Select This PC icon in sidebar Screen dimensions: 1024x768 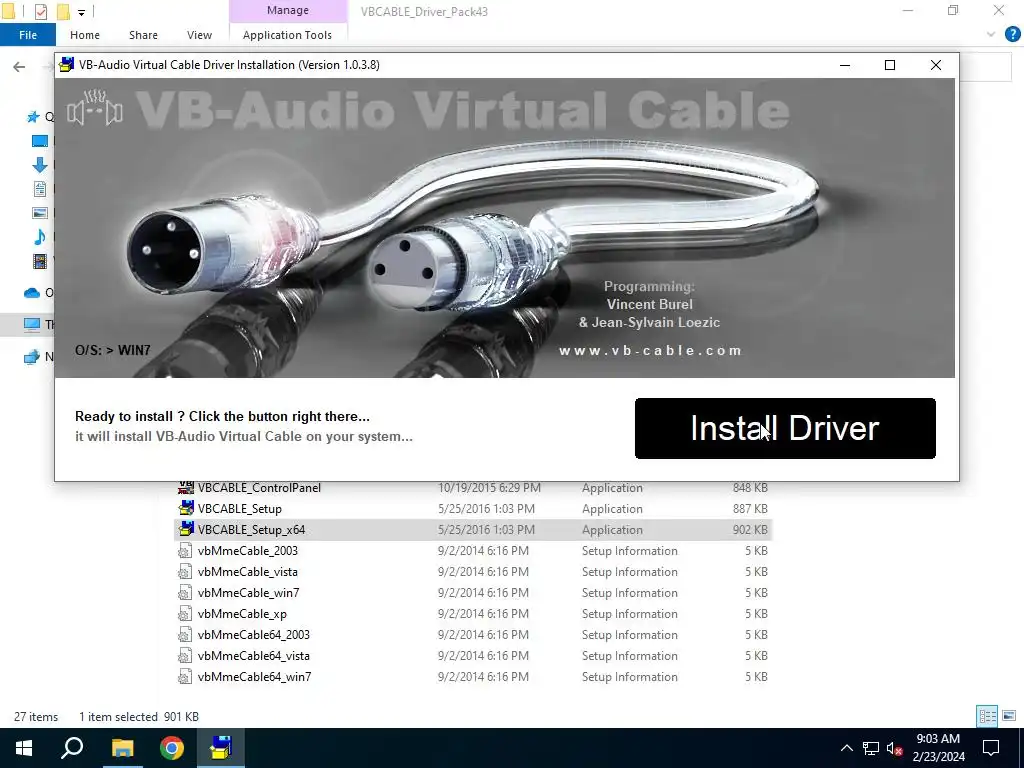31,324
